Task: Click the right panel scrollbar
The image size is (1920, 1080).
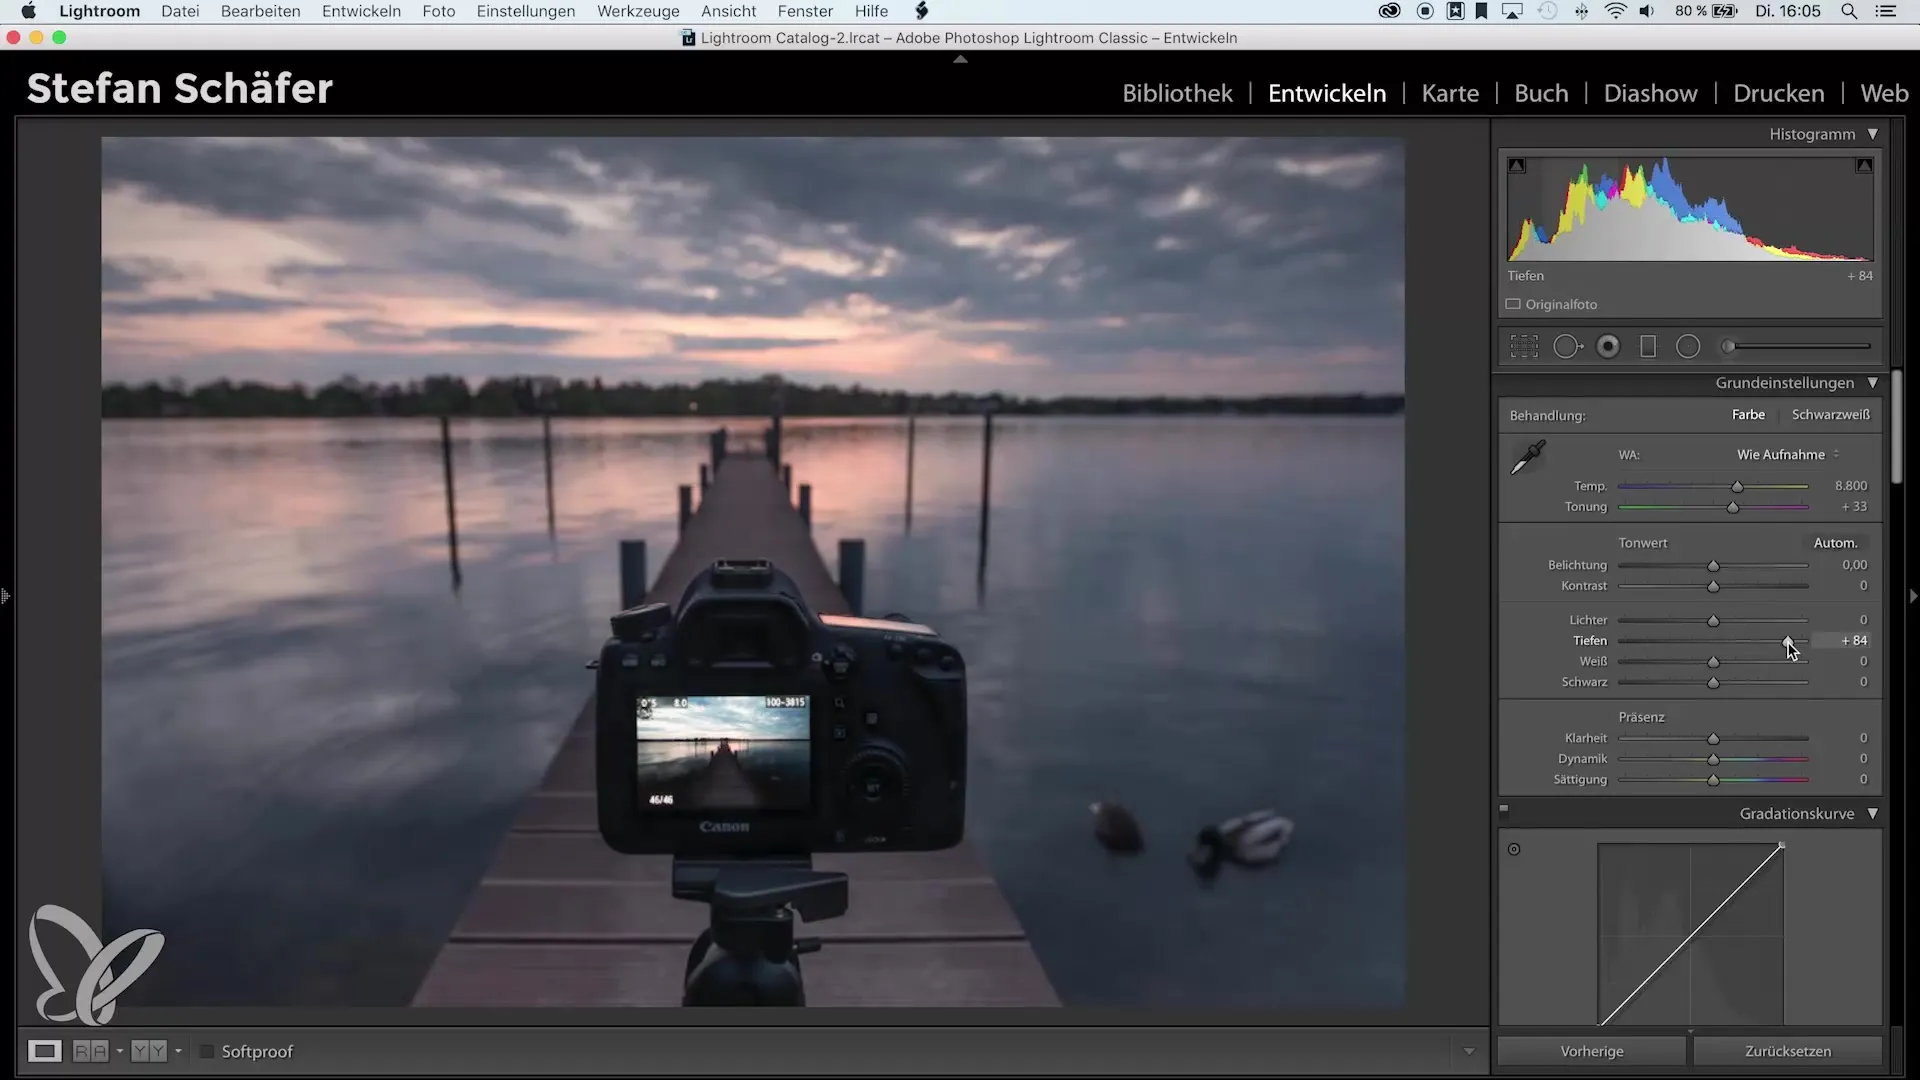Action: click(1896, 426)
